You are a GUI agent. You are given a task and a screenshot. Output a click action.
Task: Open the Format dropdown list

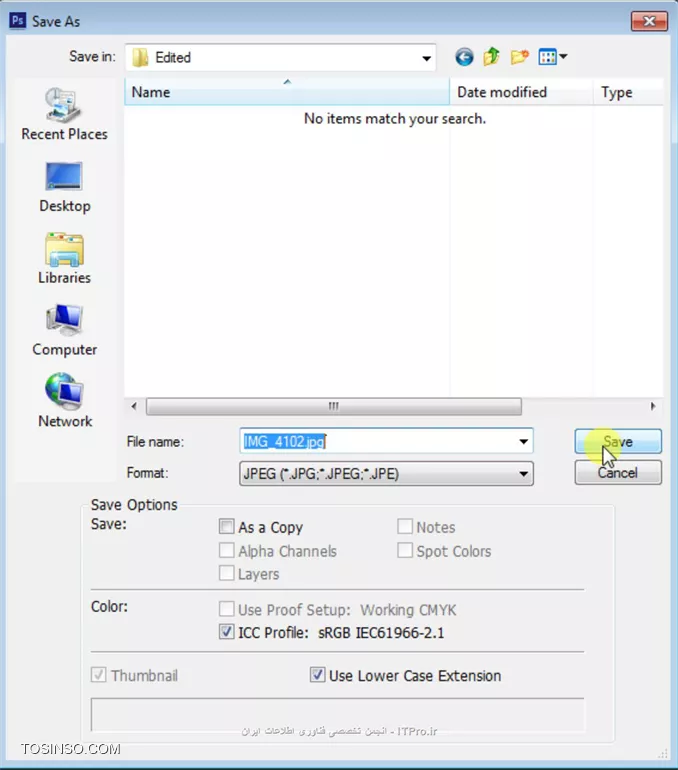(x=386, y=473)
